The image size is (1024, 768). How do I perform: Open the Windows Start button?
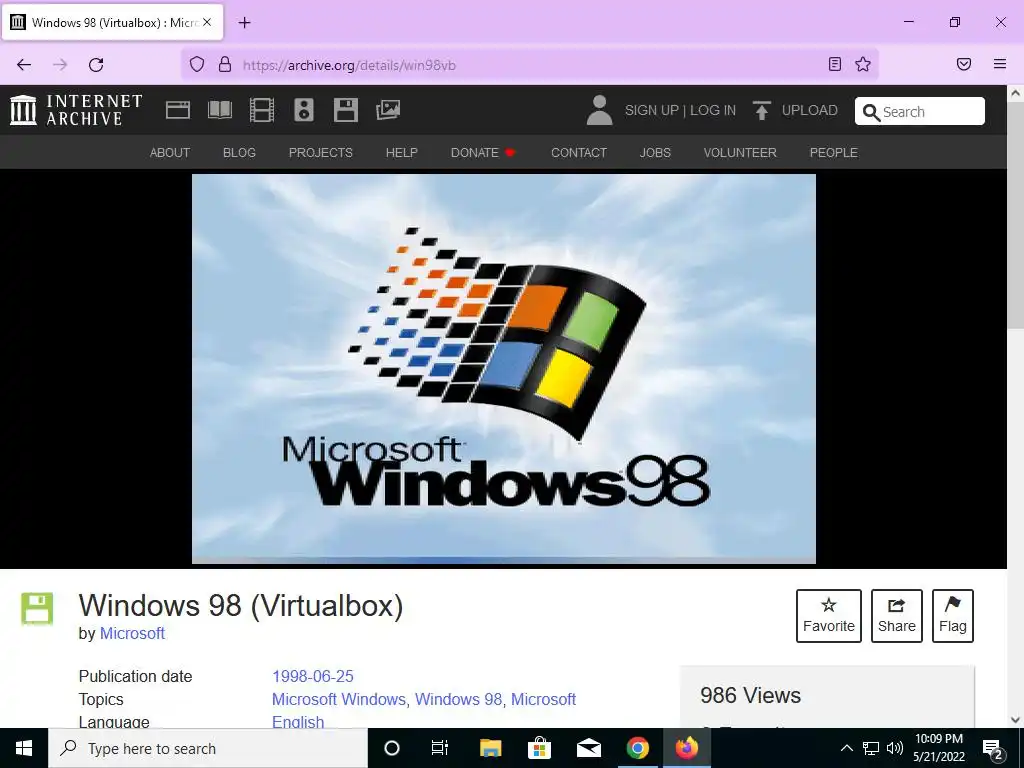pyautogui.click(x=24, y=748)
